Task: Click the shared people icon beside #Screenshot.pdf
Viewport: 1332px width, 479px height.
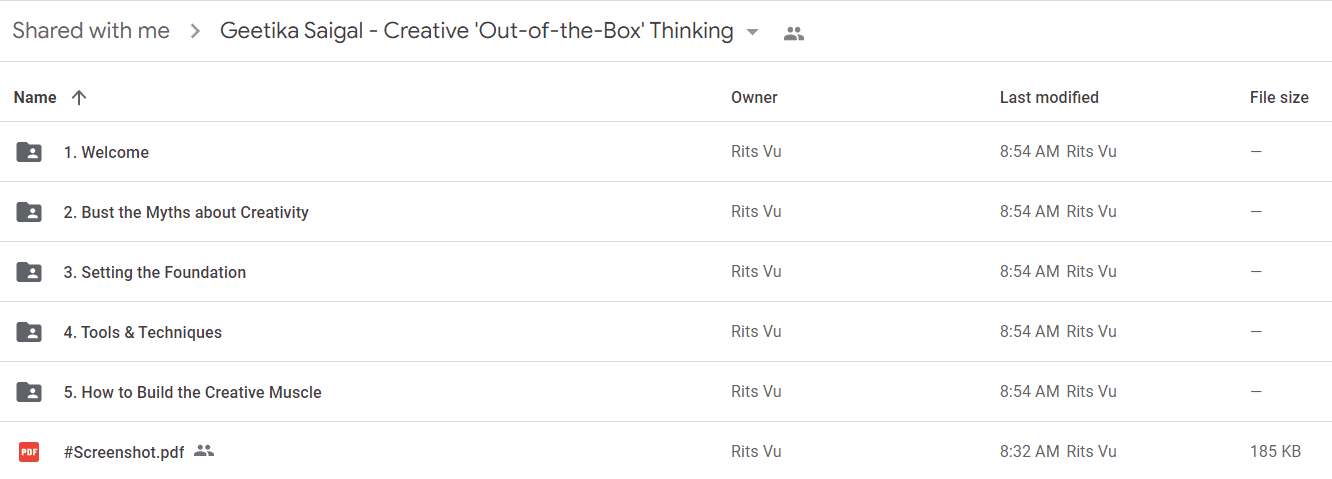Action: click(x=204, y=451)
